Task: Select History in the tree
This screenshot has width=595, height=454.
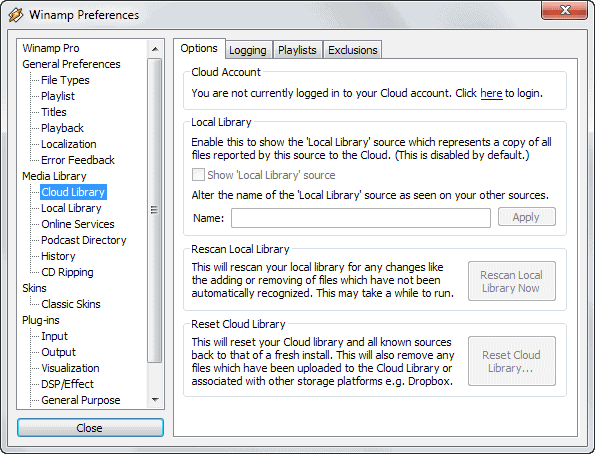Action: 58,256
